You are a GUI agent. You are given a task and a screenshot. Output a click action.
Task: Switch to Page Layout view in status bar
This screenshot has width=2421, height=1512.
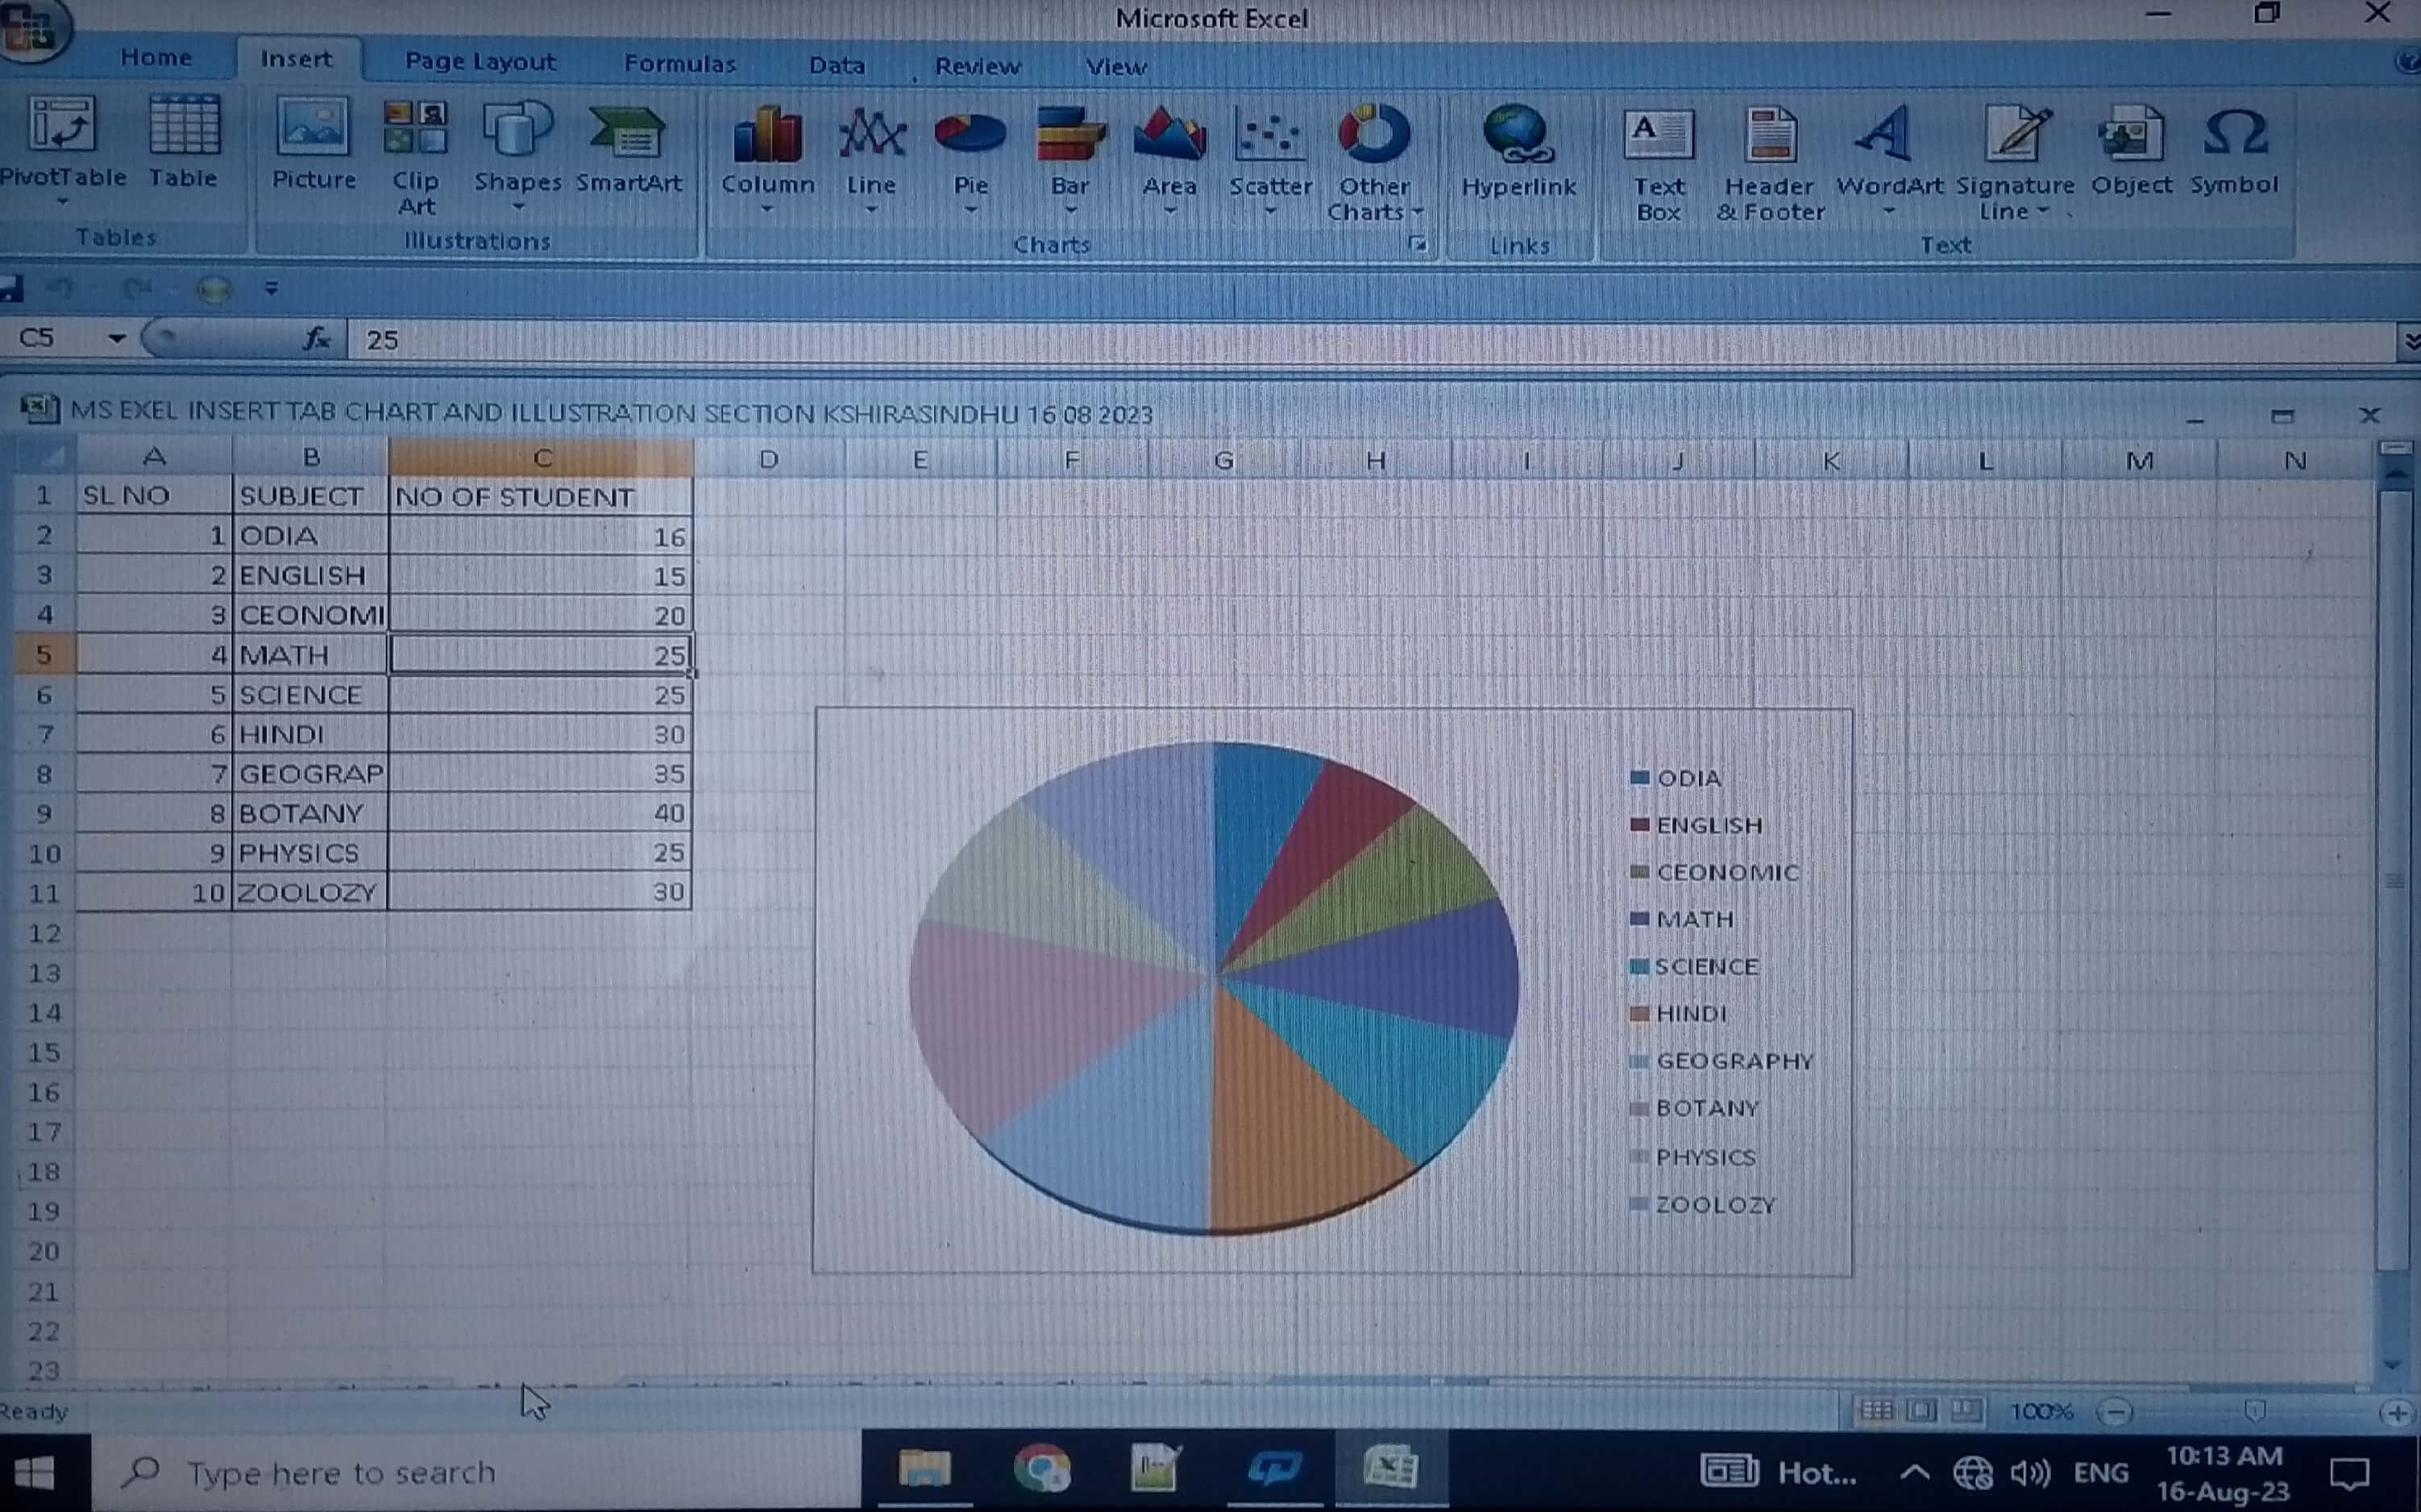click(x=1921, y=1411)
